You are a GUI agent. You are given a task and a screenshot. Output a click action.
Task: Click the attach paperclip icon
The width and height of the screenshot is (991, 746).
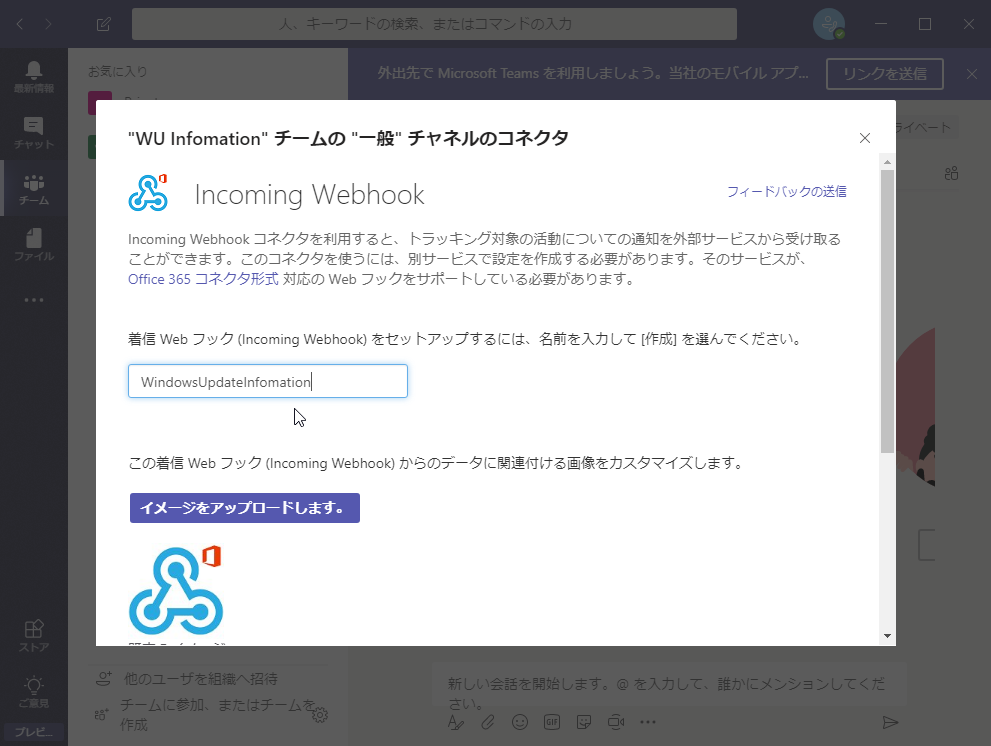pyautogui.click(x=488, y=722)
